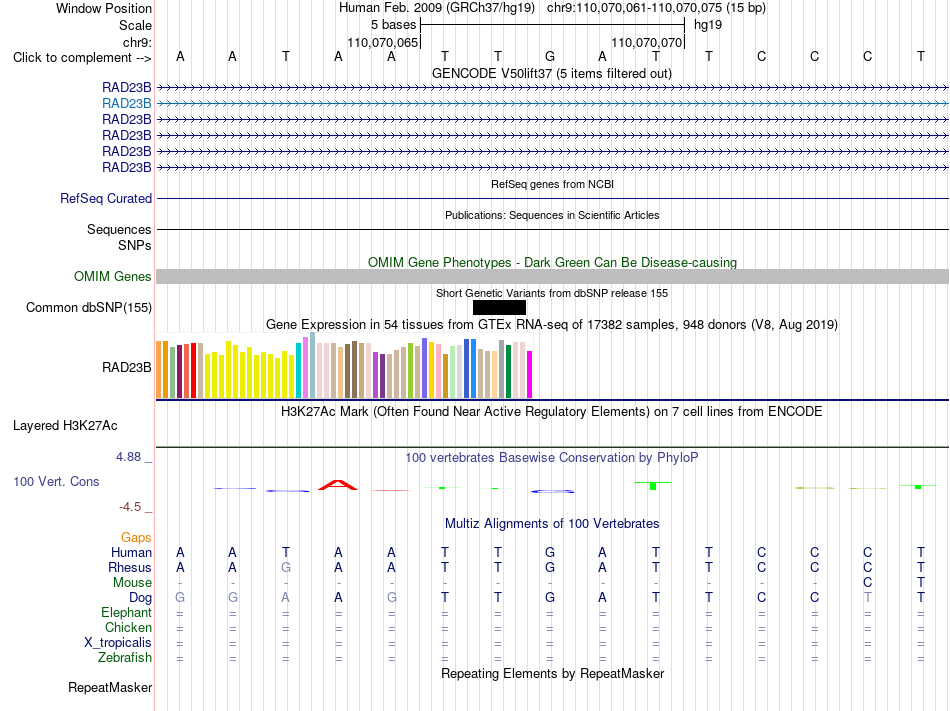Click the G base in the complement sequence row
The image size is (950, 711).
click(x=550, y=56)
